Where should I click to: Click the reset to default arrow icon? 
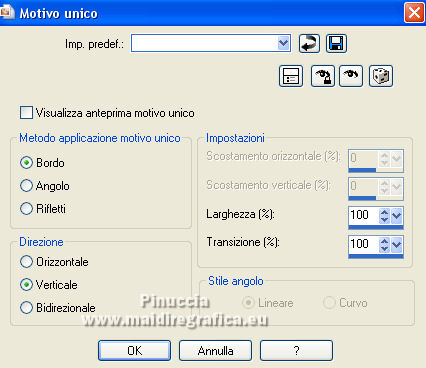(309, 43)
